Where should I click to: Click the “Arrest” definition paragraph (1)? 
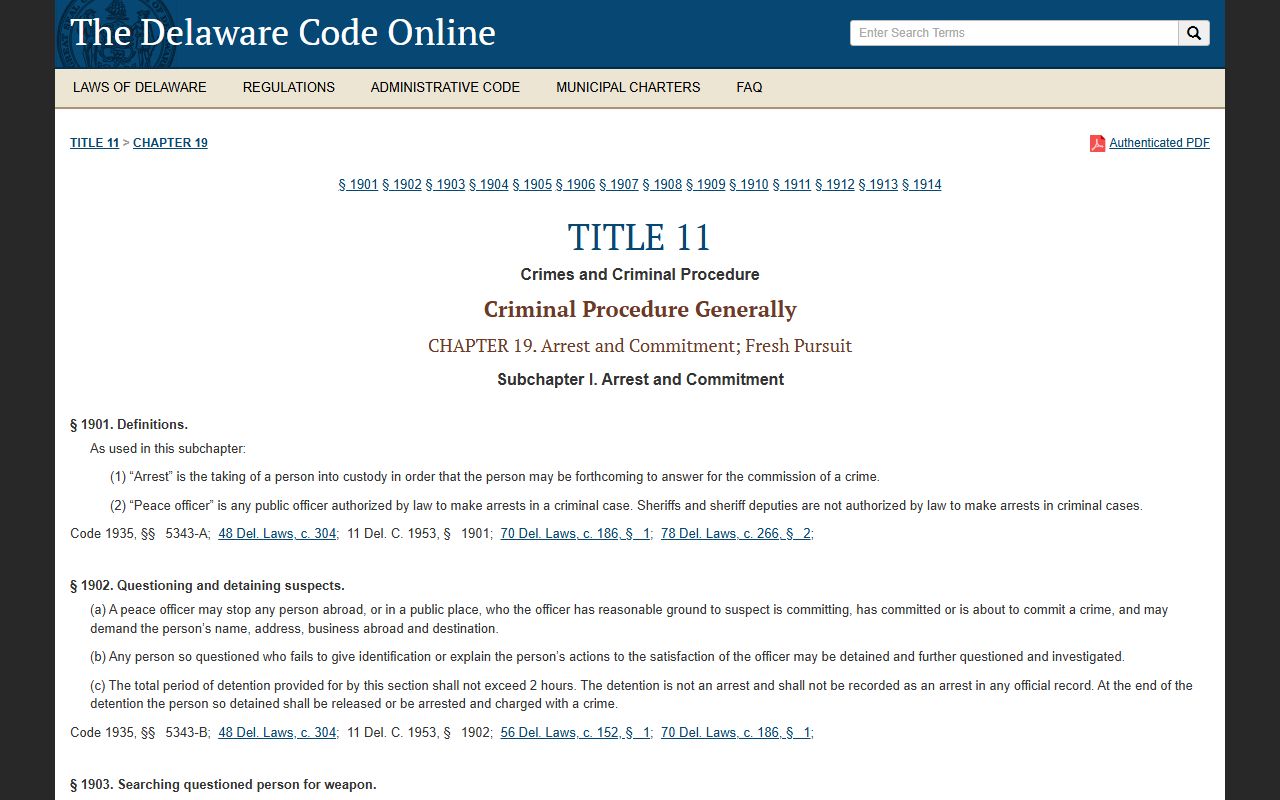tap(495, 477)
